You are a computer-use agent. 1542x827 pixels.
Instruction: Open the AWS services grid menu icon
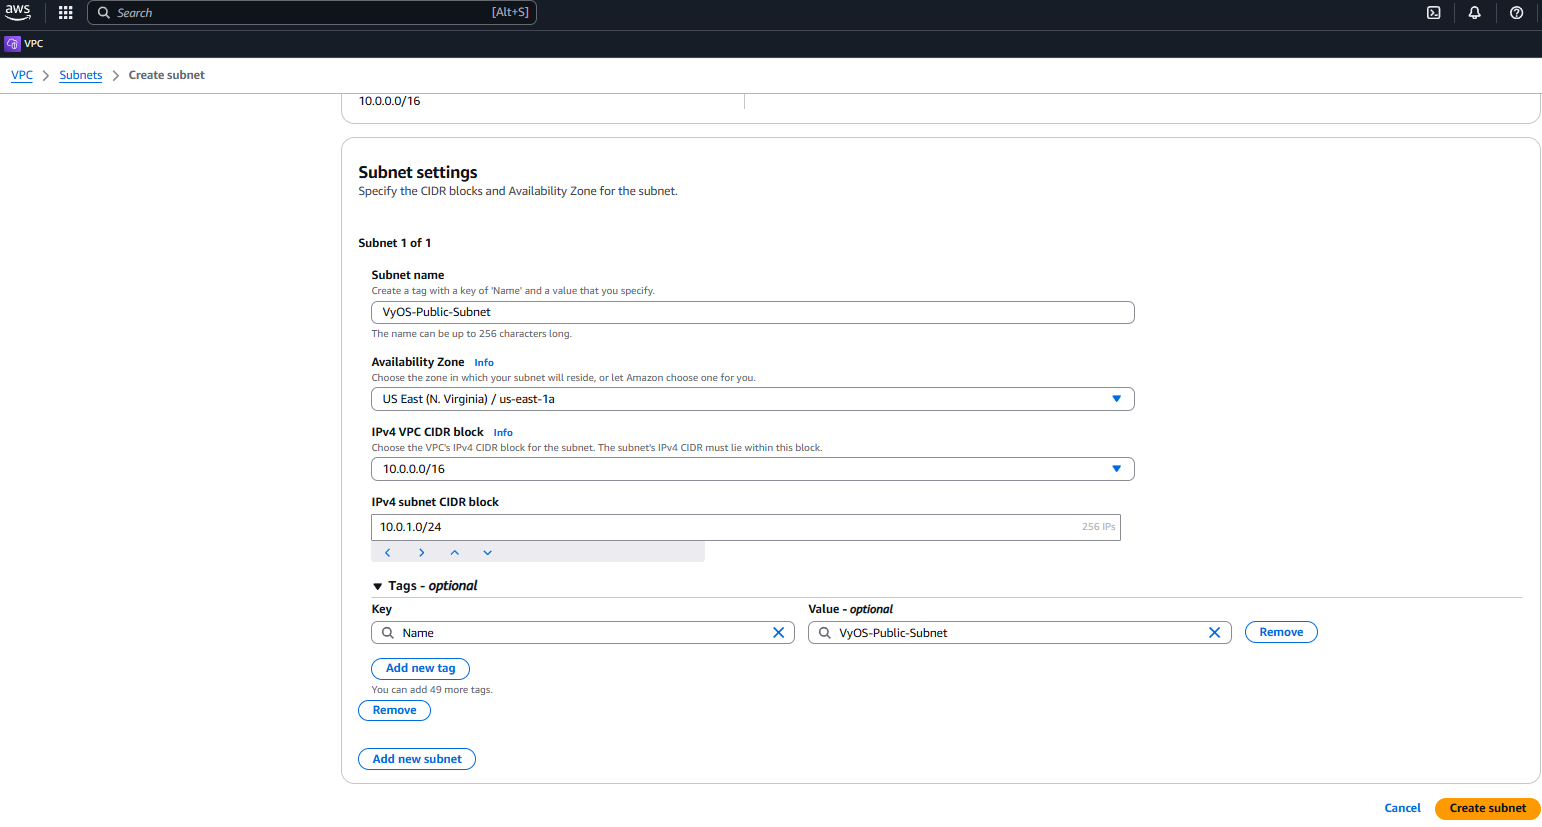click(x=65, y=13)
